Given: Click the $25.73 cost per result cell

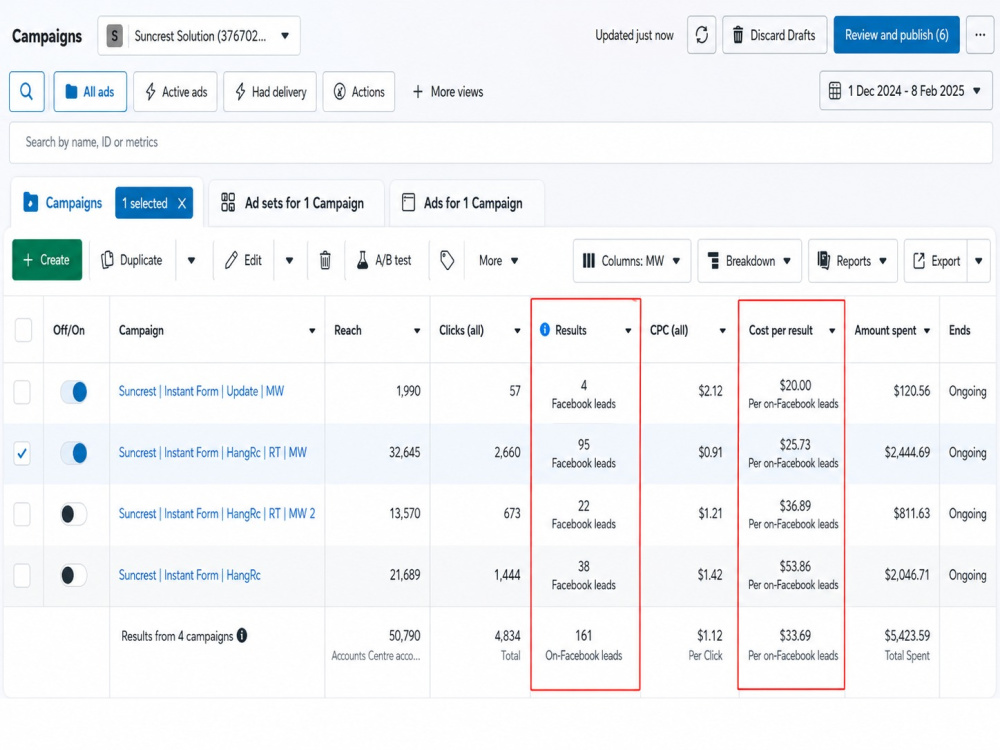Looking at the screenshot, I should (x=795, y=445).
